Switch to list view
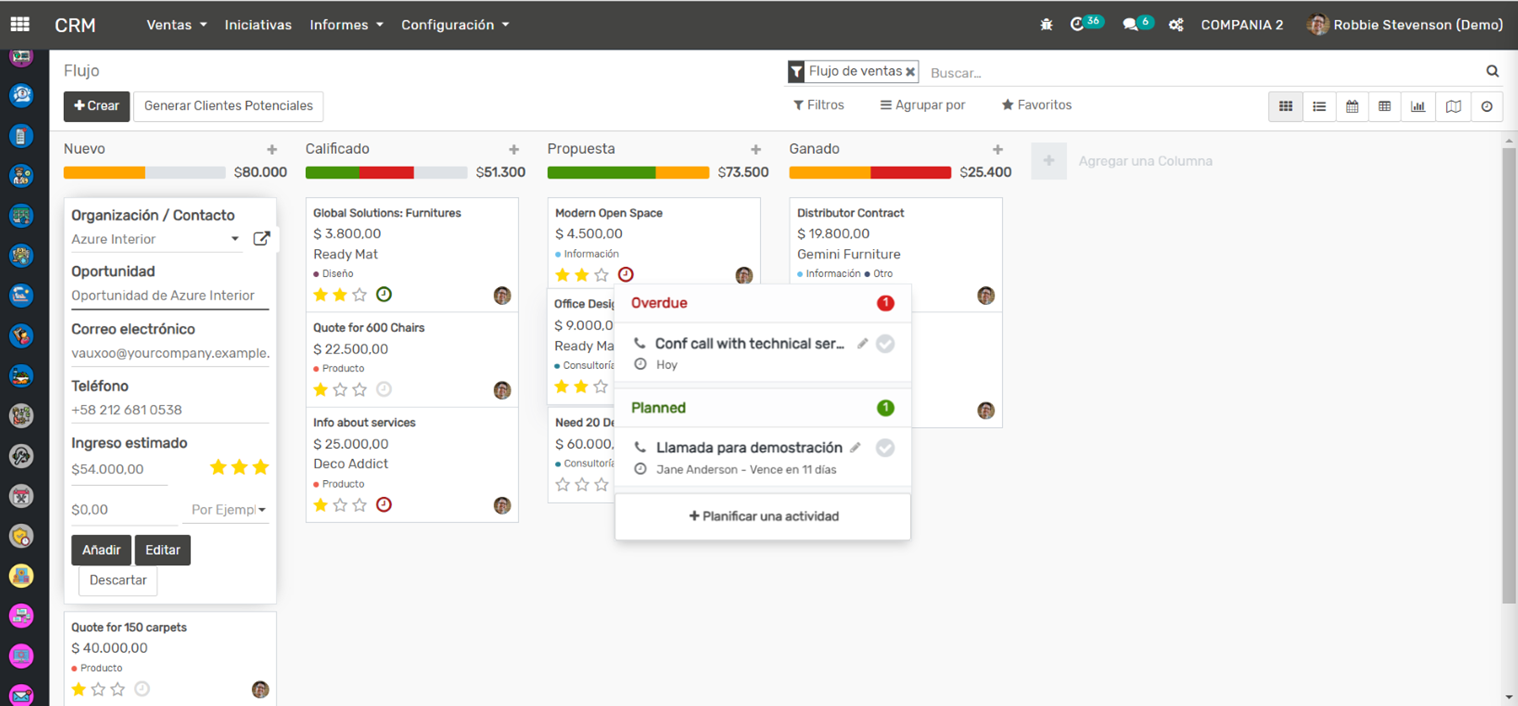The height and width of the screenshot is (706, 1518). 1319,106
